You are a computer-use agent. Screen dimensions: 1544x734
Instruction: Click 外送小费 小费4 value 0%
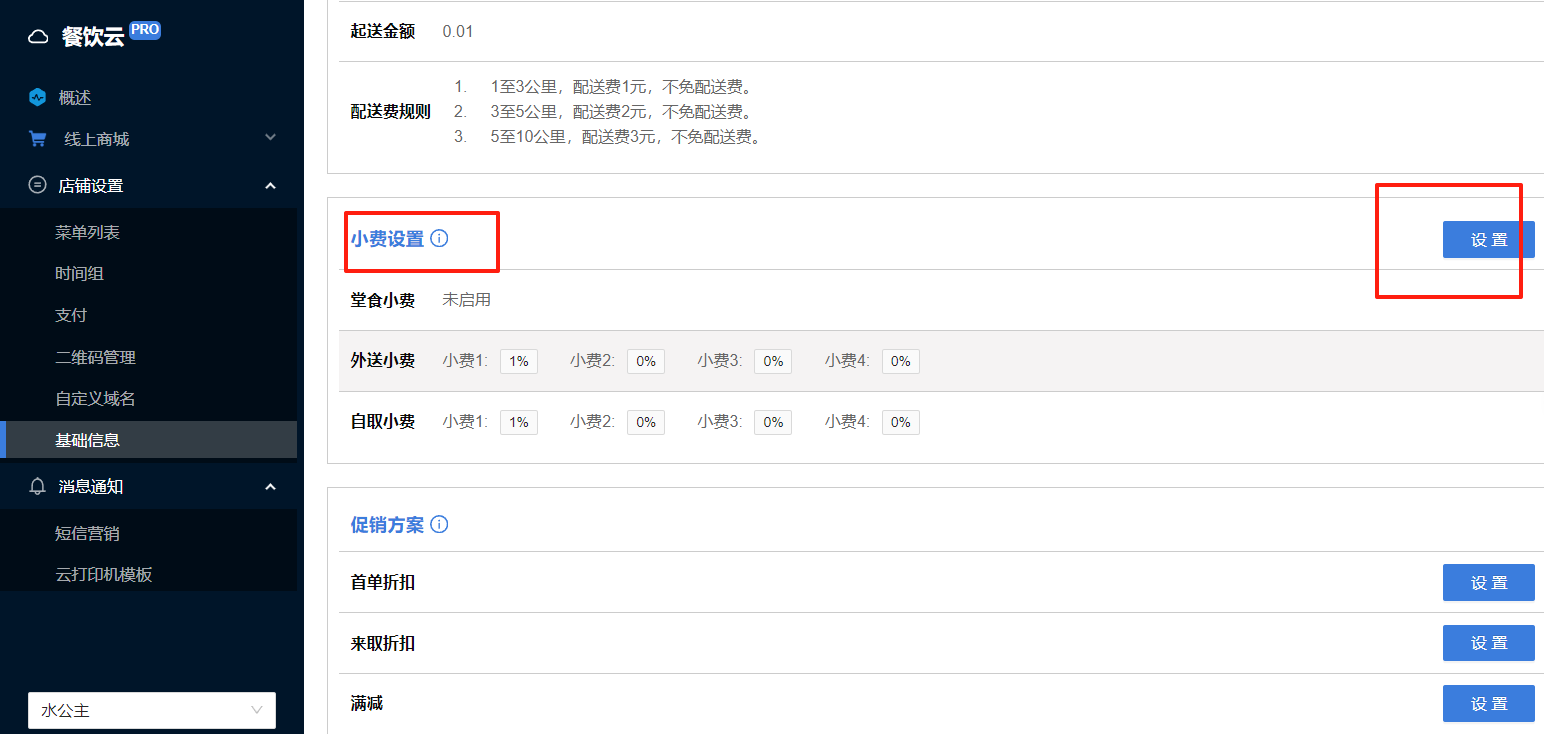click(x=901, y=361)
